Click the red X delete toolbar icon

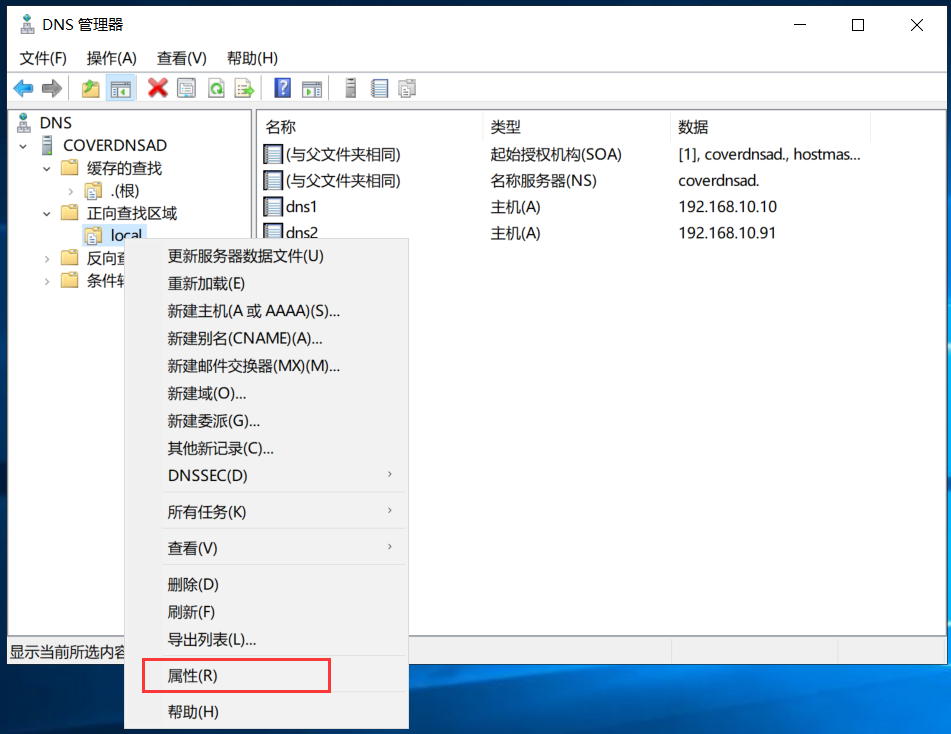[157, 89]
